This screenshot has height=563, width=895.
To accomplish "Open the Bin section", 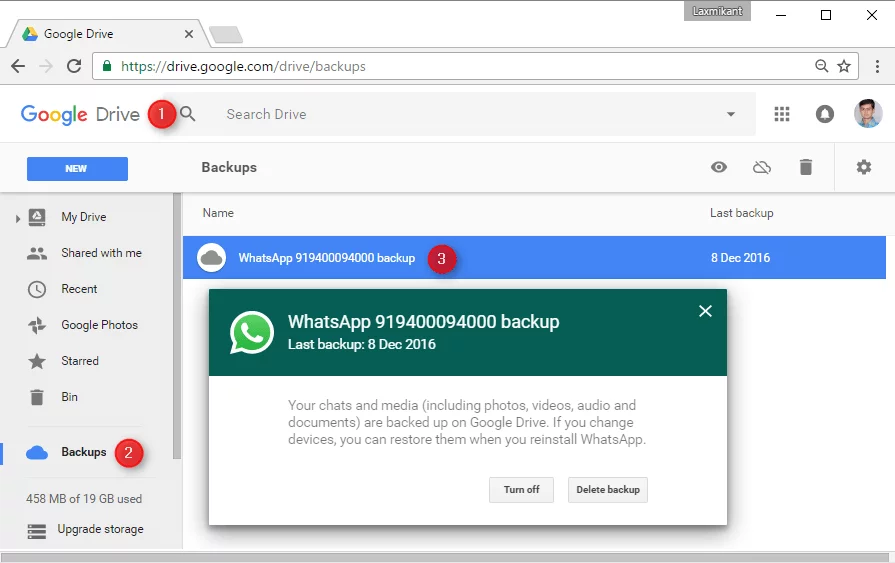I will tap(69, 397).
